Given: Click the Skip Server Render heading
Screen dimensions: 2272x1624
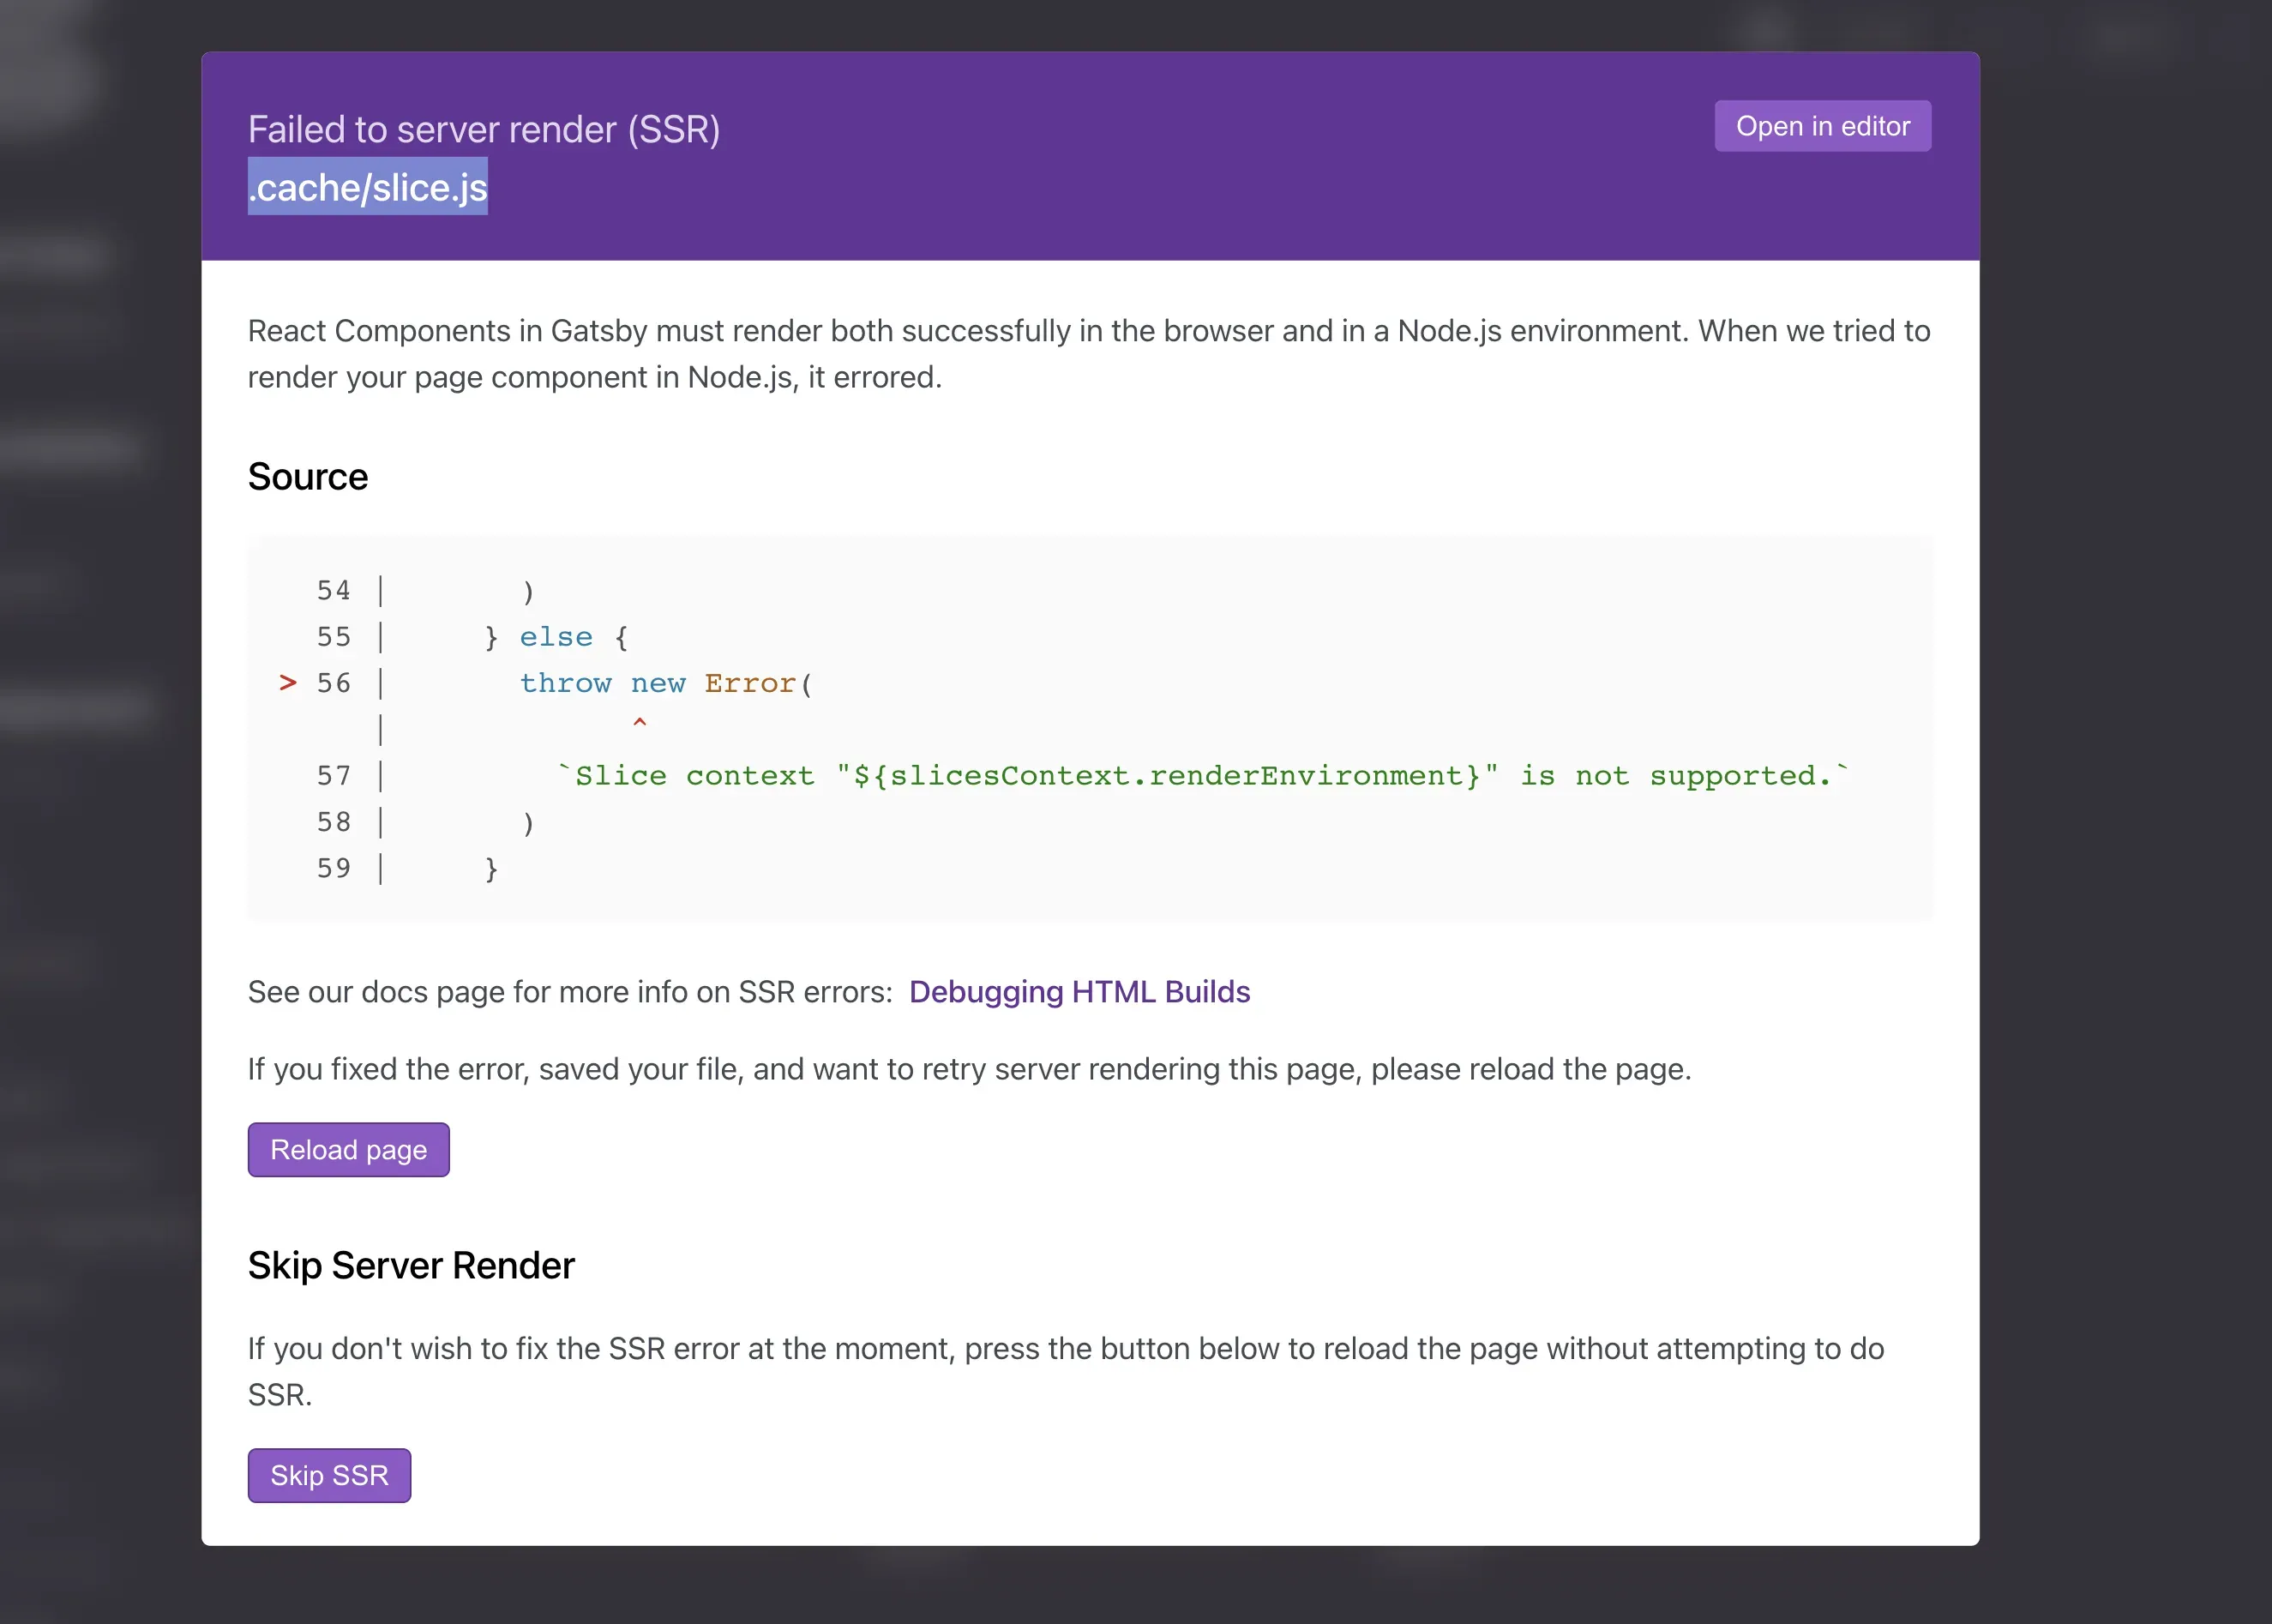Looking at the screenshot, I should click(411, 1266).
